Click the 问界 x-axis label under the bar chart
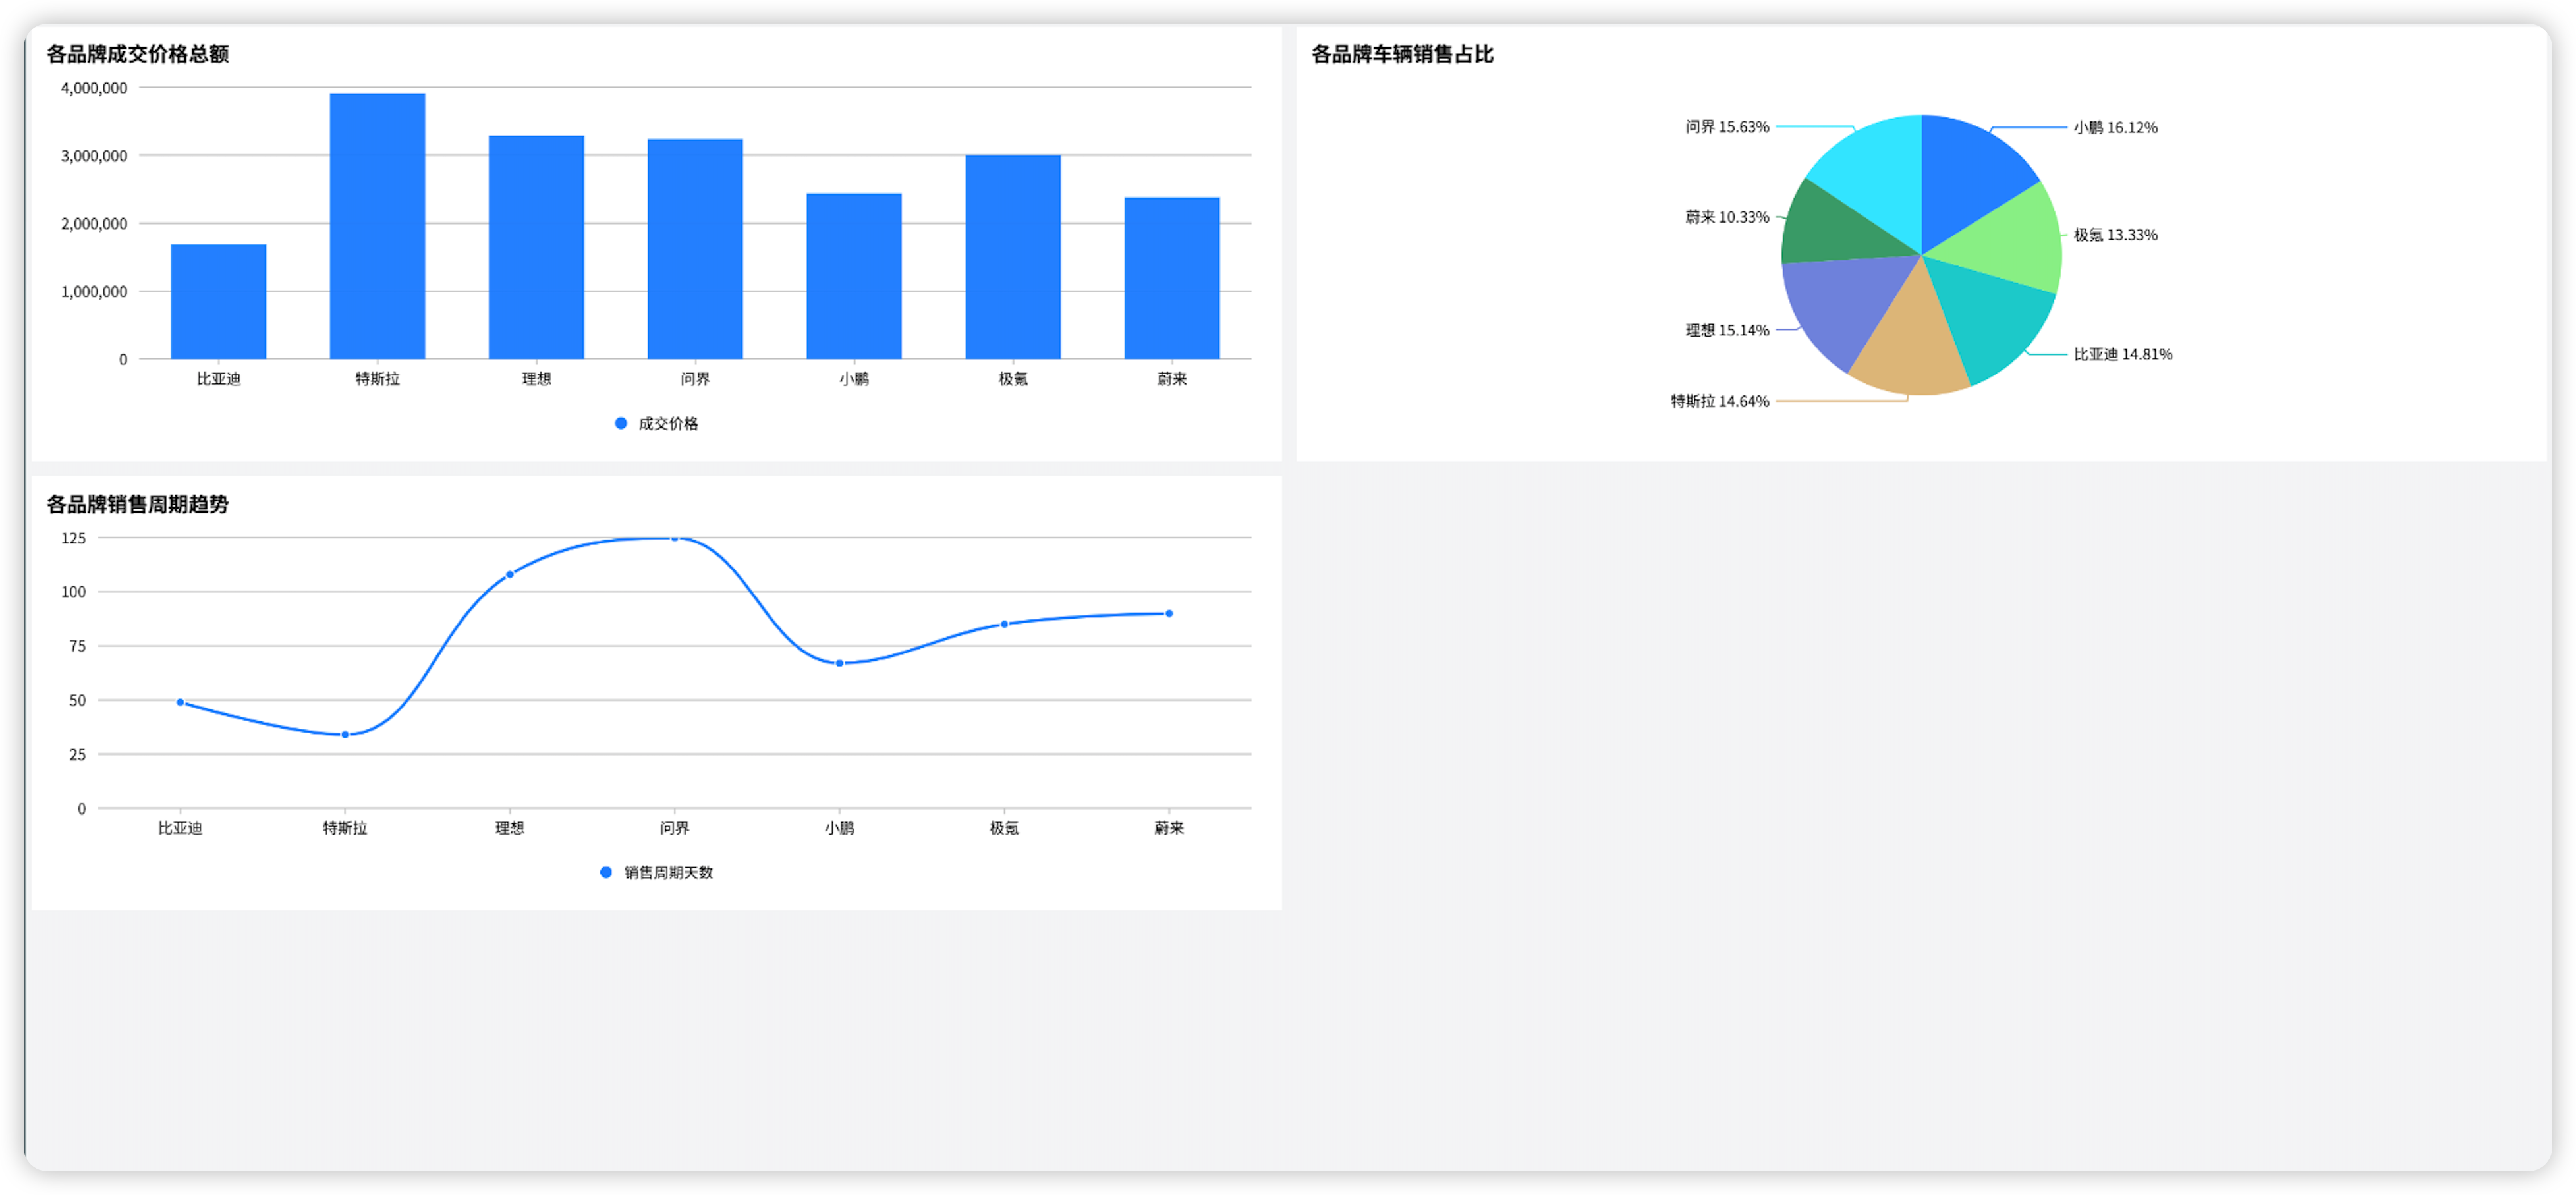 (x=695, y=379)
